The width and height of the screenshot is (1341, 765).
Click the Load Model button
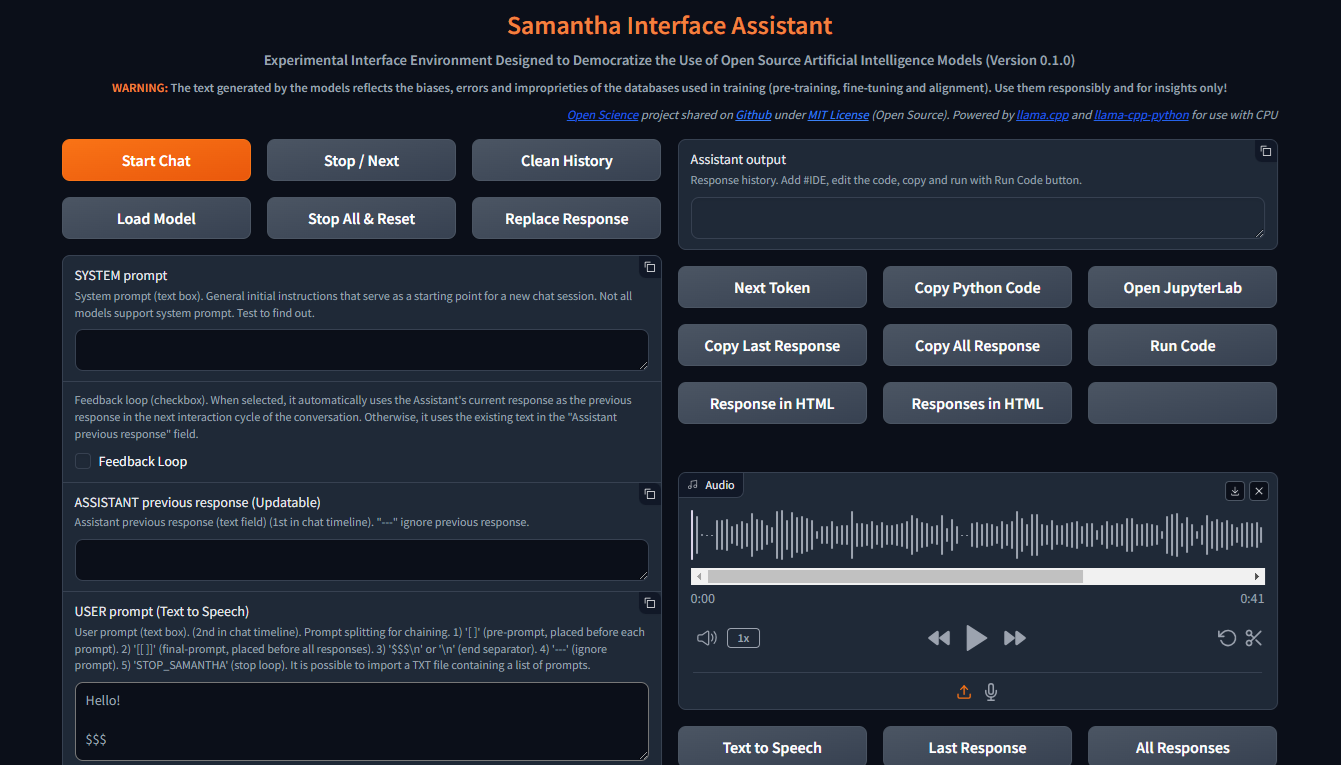point(156,219)
